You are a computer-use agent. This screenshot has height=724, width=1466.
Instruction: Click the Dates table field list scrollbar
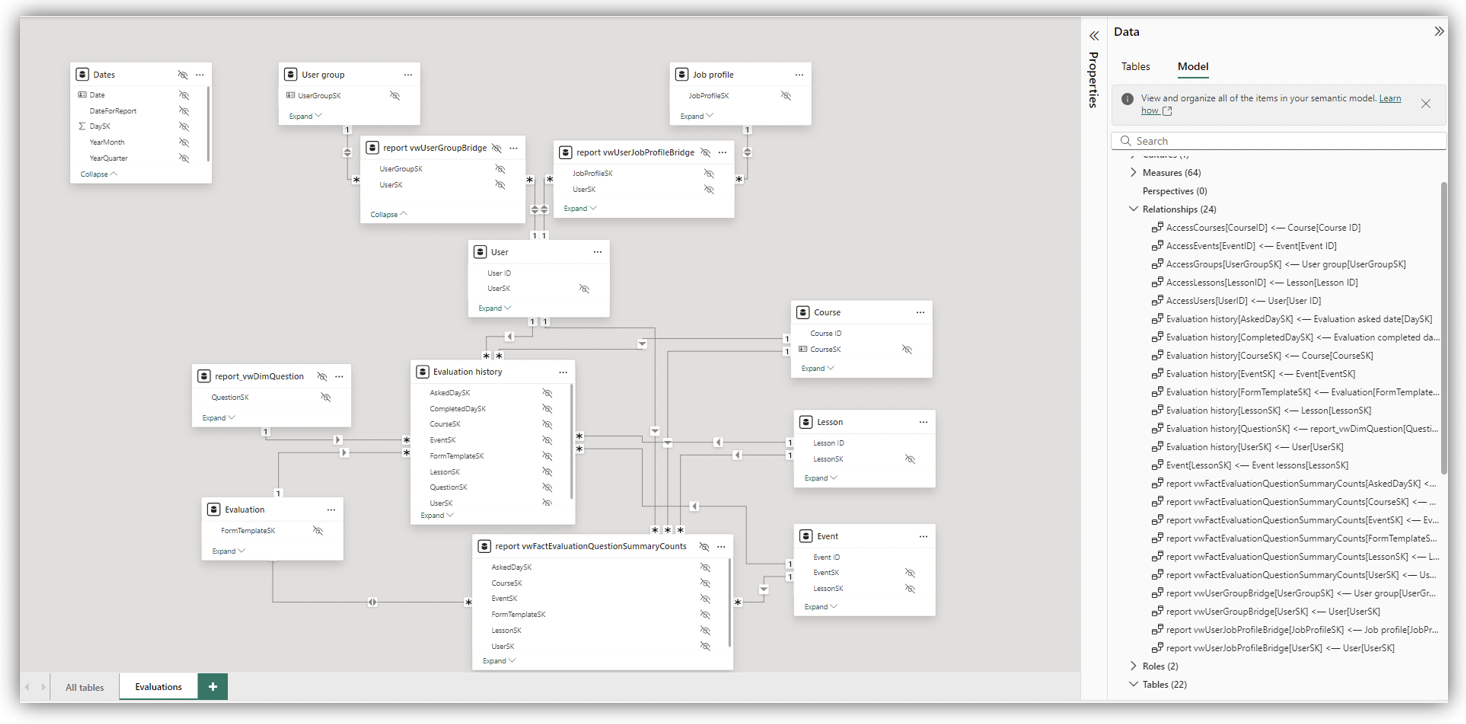[209, 122]
